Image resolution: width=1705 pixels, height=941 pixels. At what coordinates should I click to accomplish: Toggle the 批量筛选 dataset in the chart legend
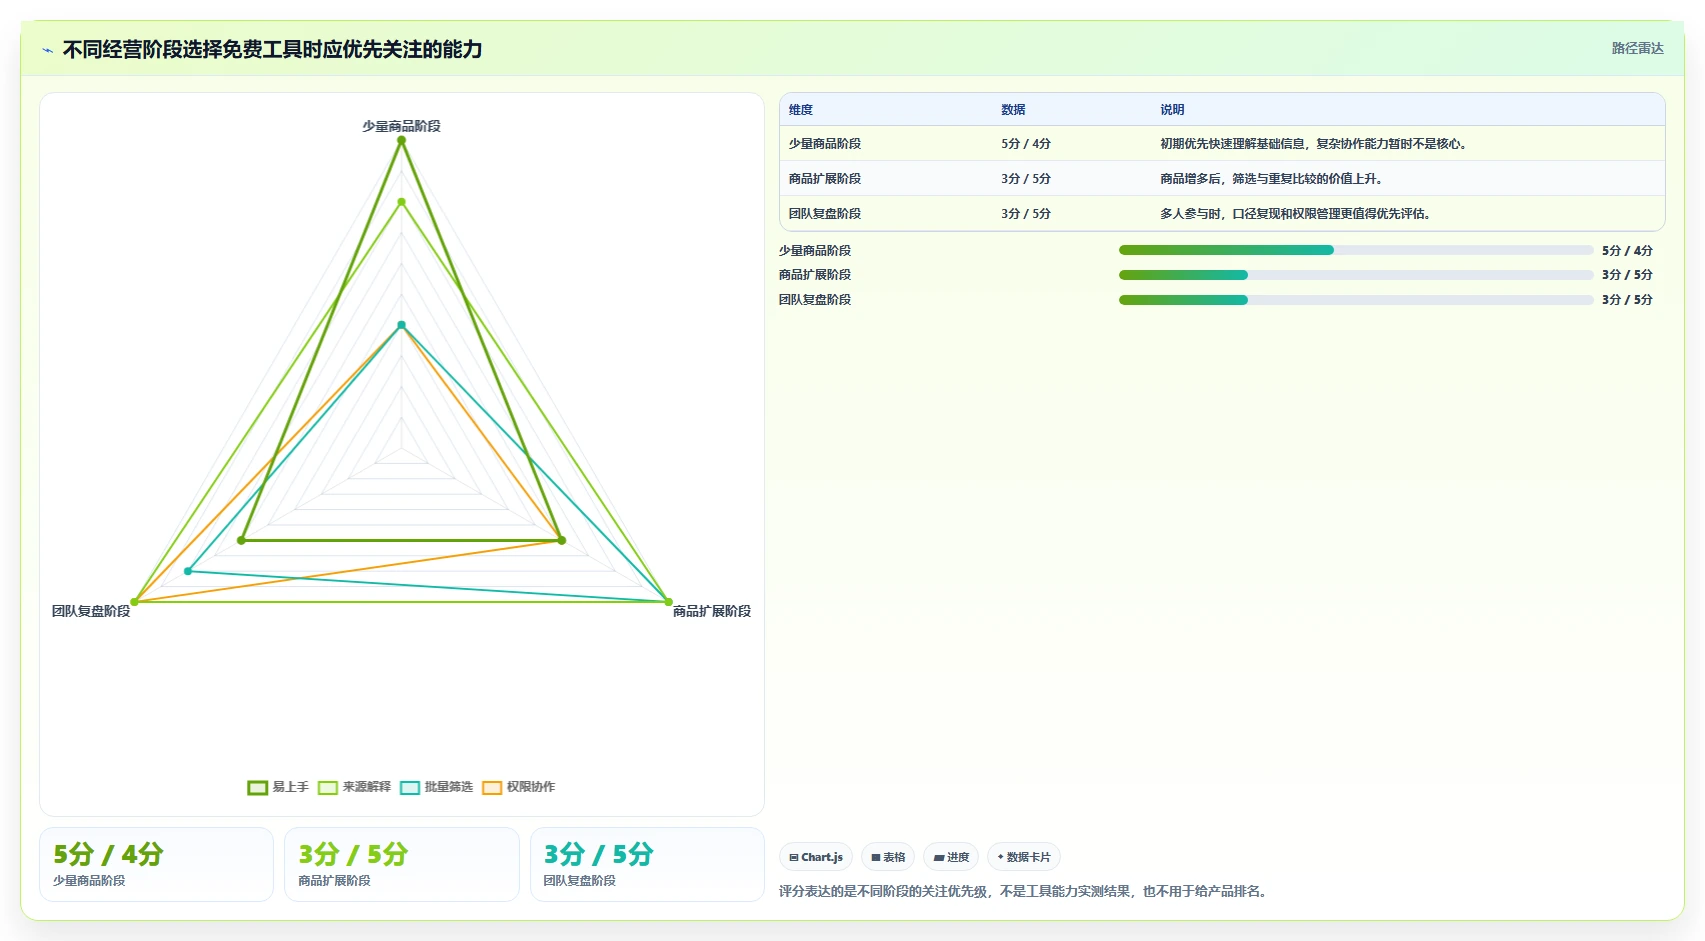pos(436,787)
